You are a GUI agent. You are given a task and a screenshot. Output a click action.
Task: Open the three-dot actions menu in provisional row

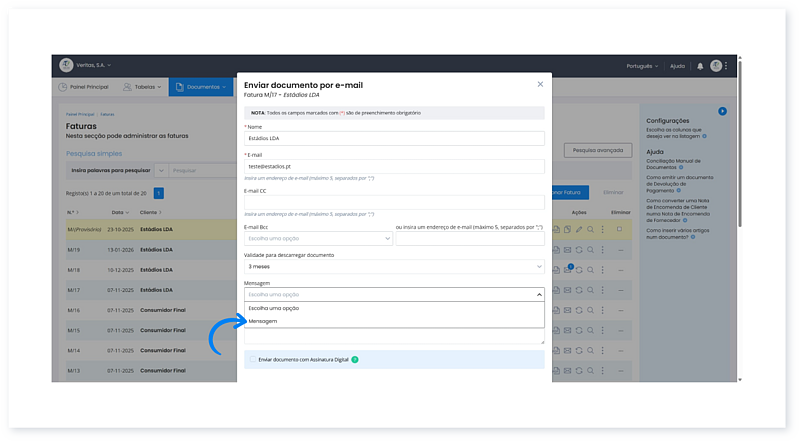603,229
